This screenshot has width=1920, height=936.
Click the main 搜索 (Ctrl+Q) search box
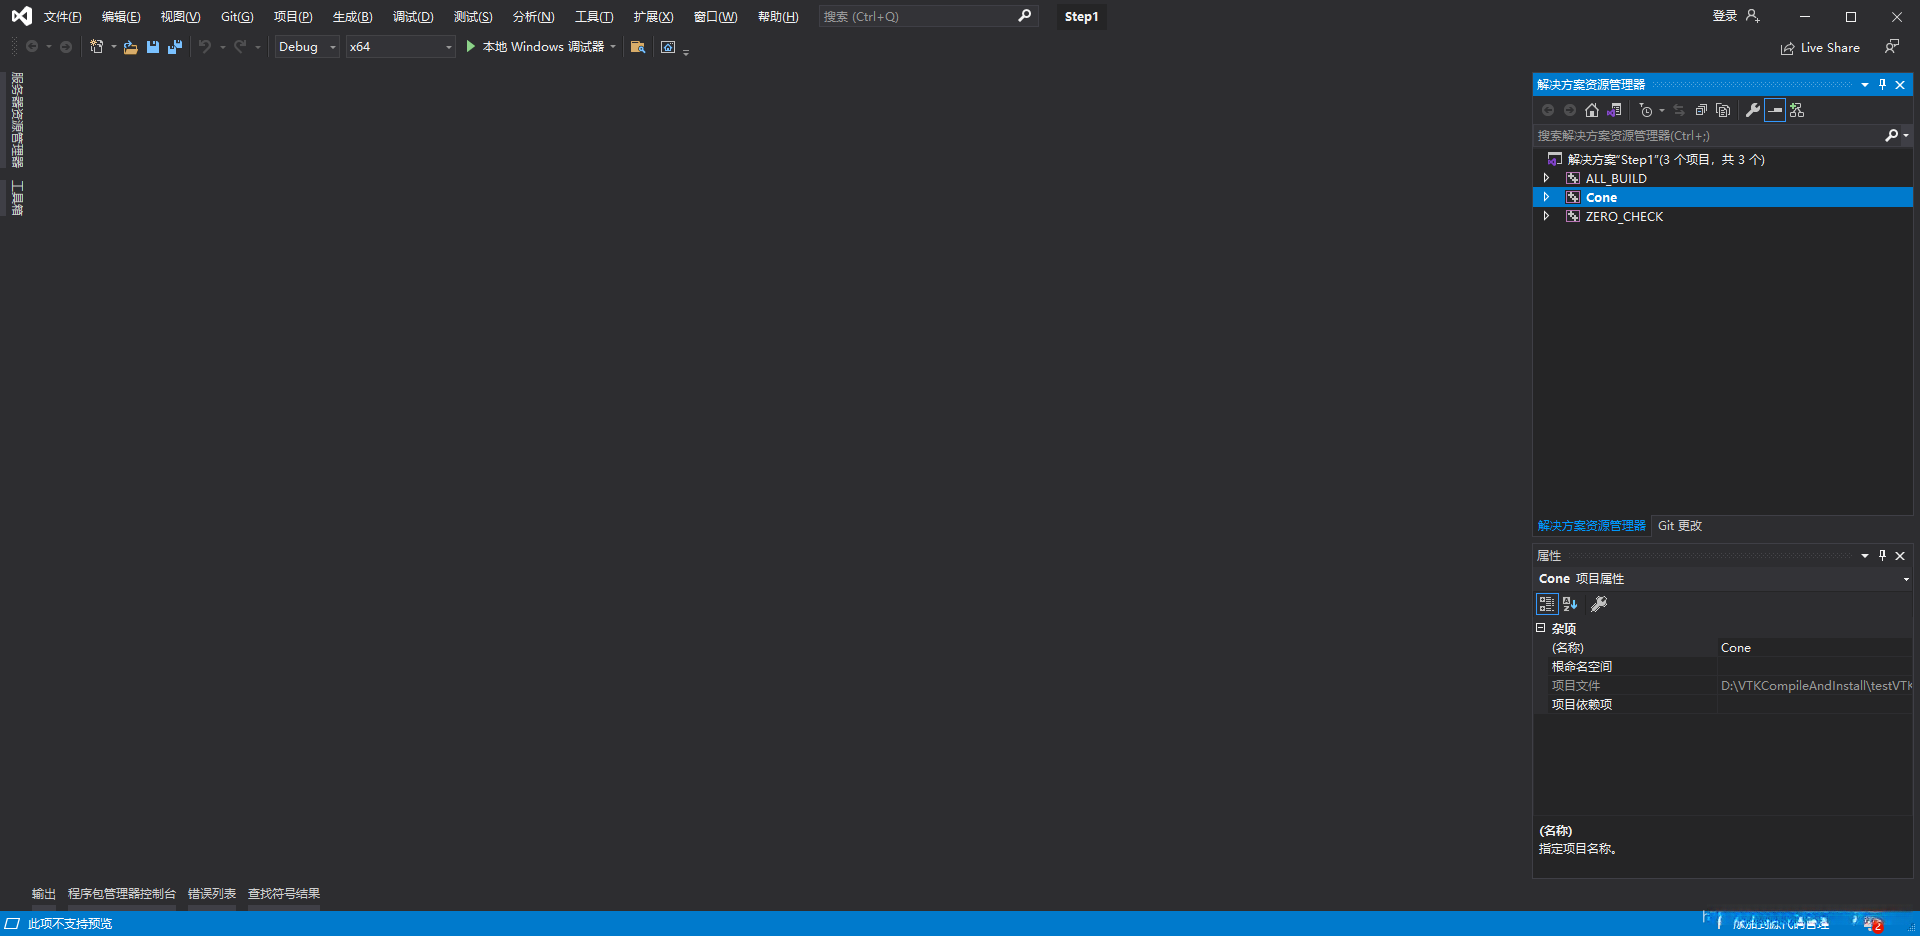(928, 16)
